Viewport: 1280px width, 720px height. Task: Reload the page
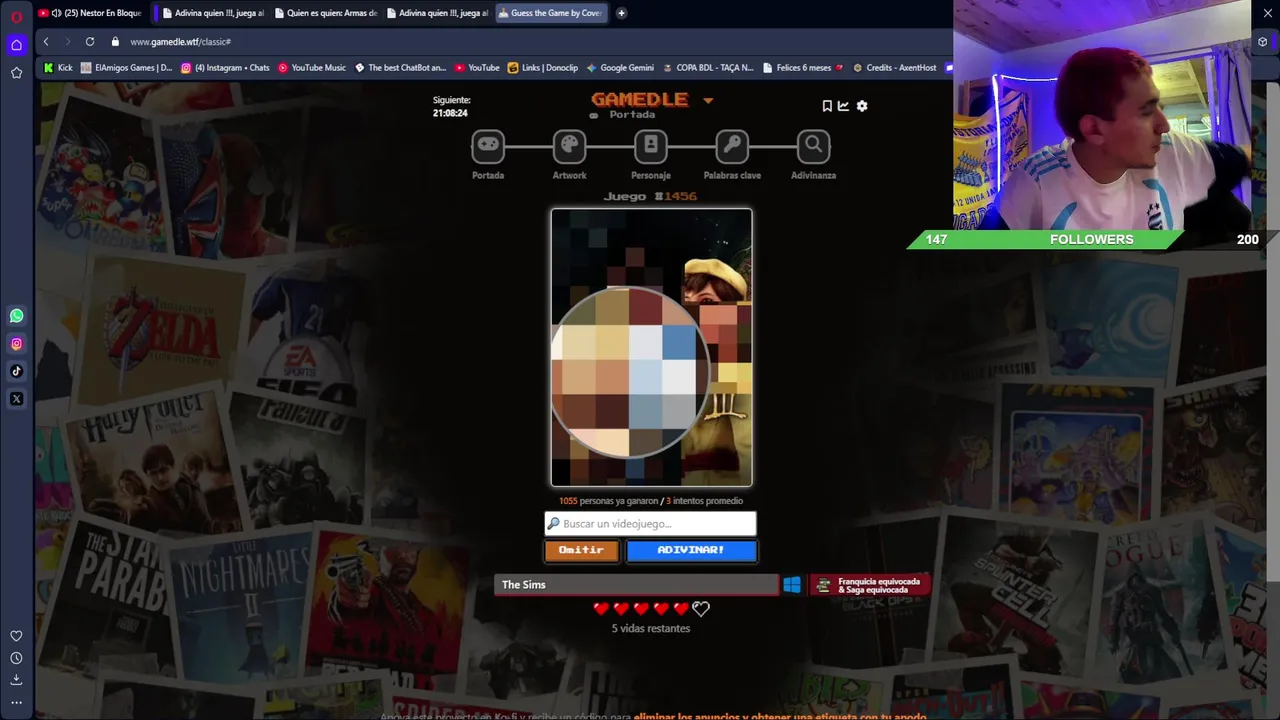(x=90, y=41)
